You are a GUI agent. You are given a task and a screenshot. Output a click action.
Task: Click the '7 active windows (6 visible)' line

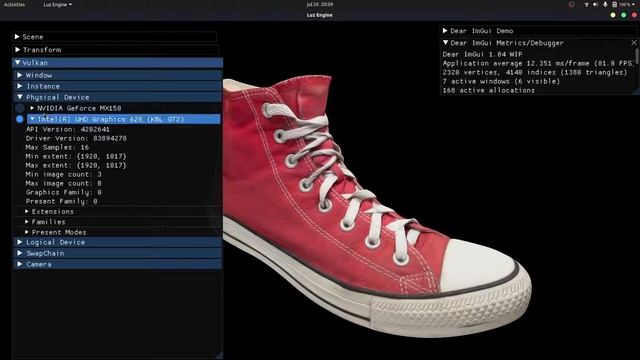[x=502, y=81]
